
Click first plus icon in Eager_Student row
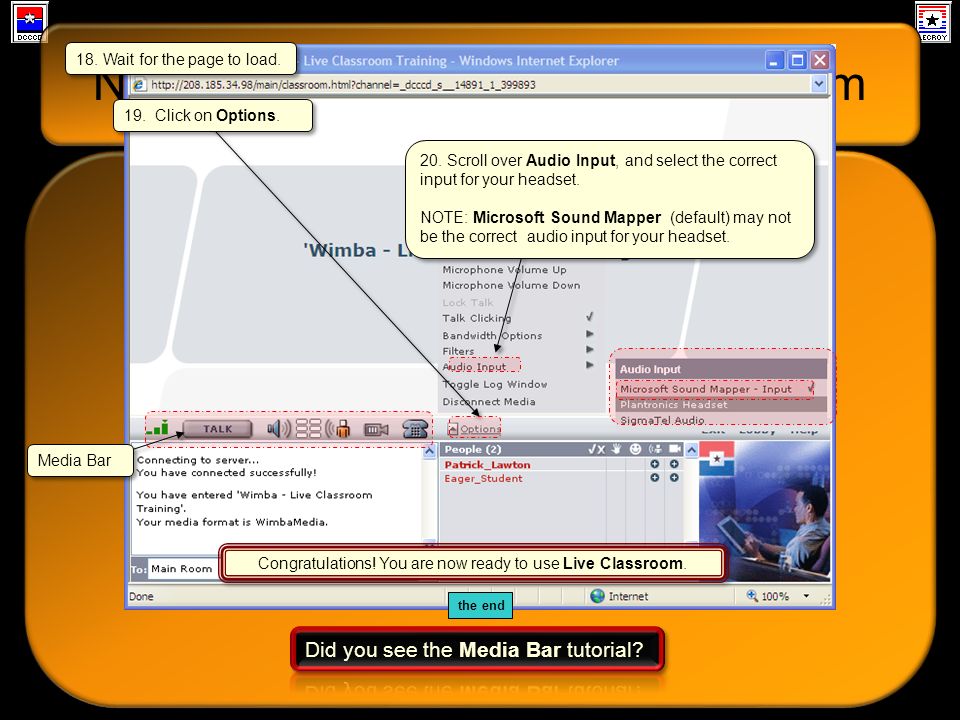[x=654, y=478]
